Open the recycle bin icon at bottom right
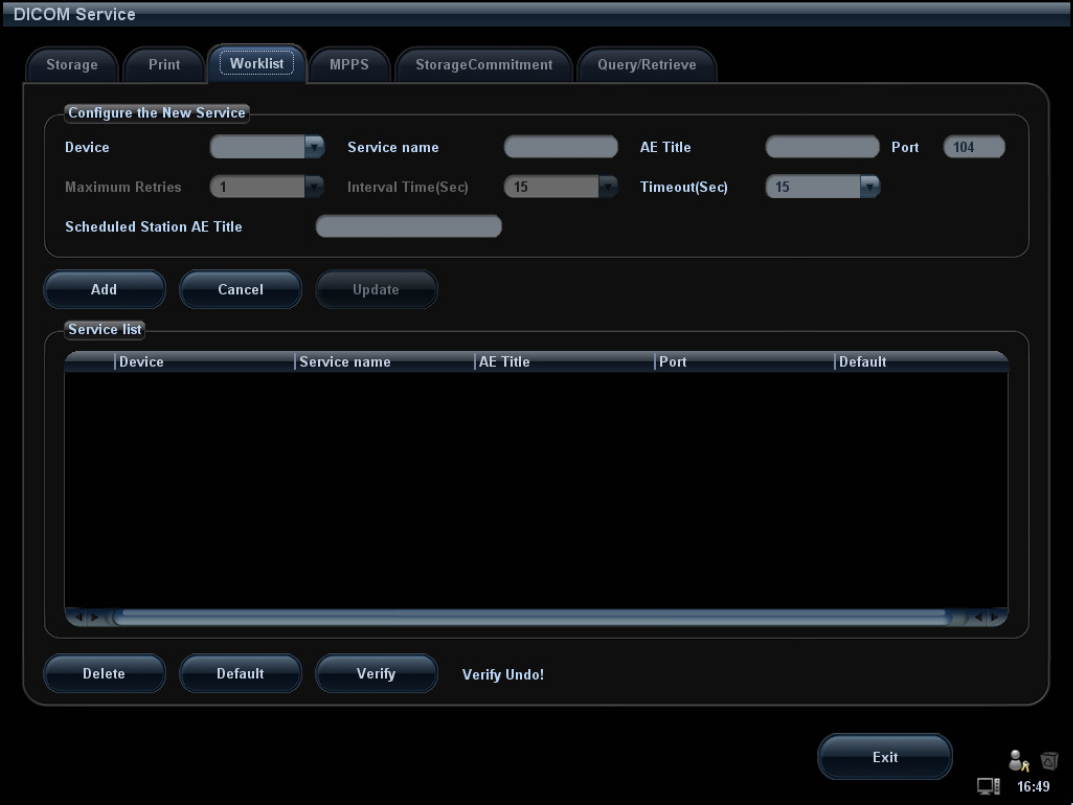 (1049, 761)
